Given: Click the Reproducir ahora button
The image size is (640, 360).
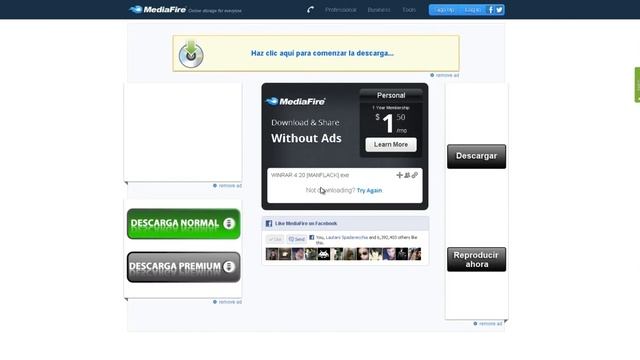Looking at the screenshot, I should point(476,260).
